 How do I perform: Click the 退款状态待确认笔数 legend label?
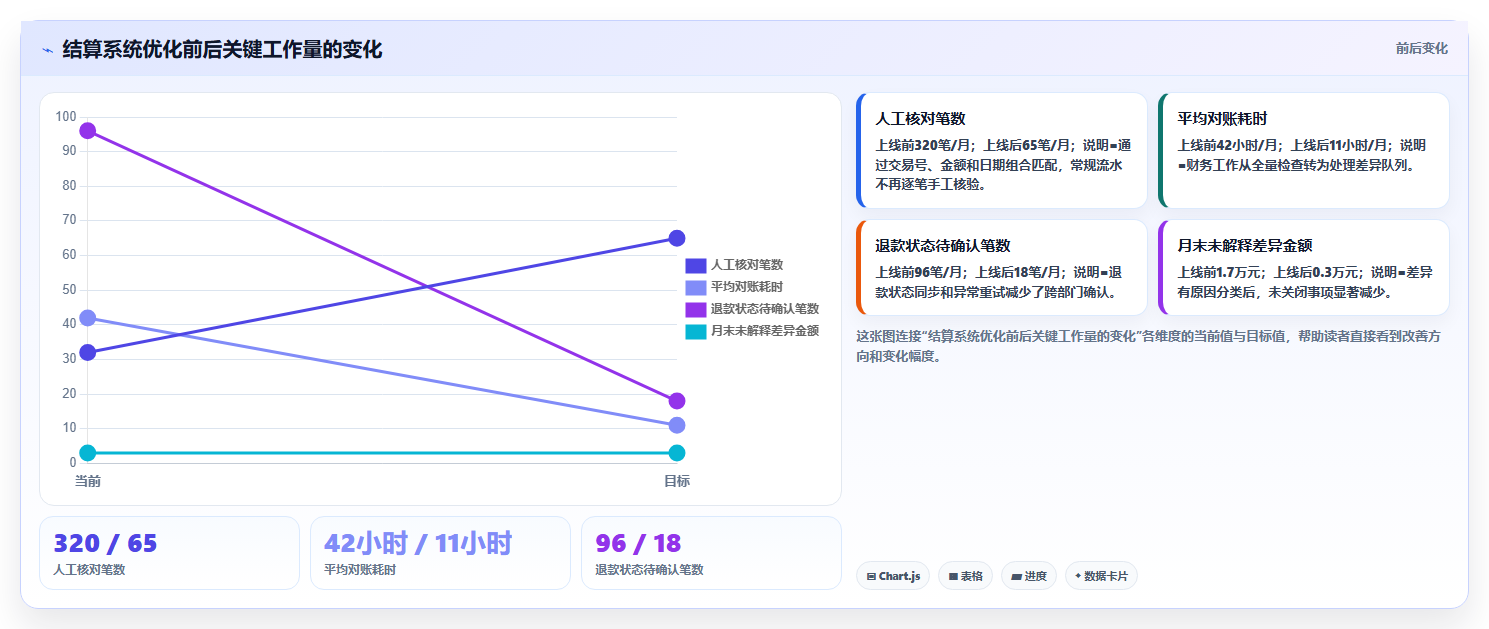coord(765,309)
